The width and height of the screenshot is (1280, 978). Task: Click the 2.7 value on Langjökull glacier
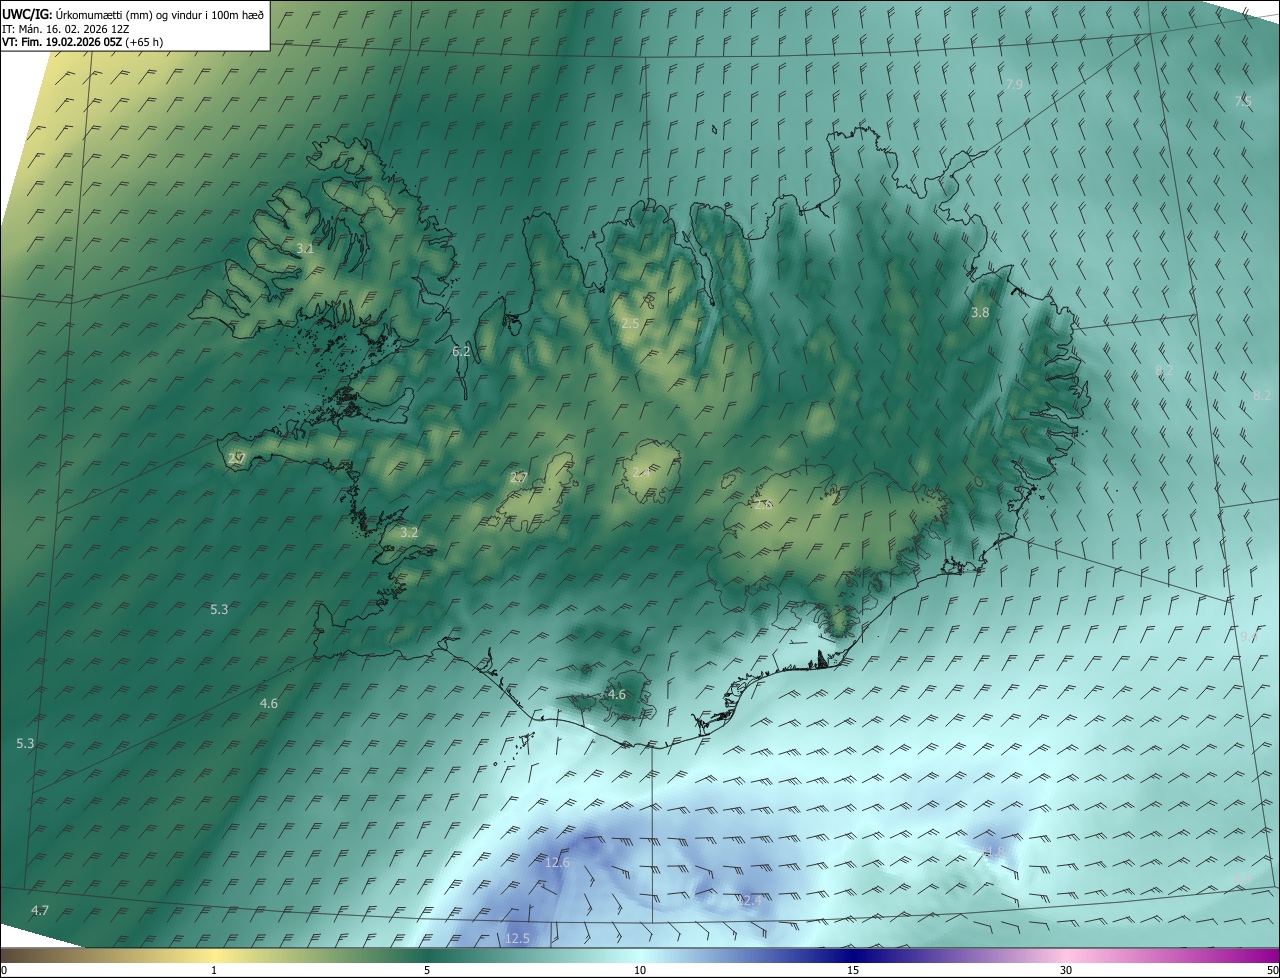(x=518, y=478)
